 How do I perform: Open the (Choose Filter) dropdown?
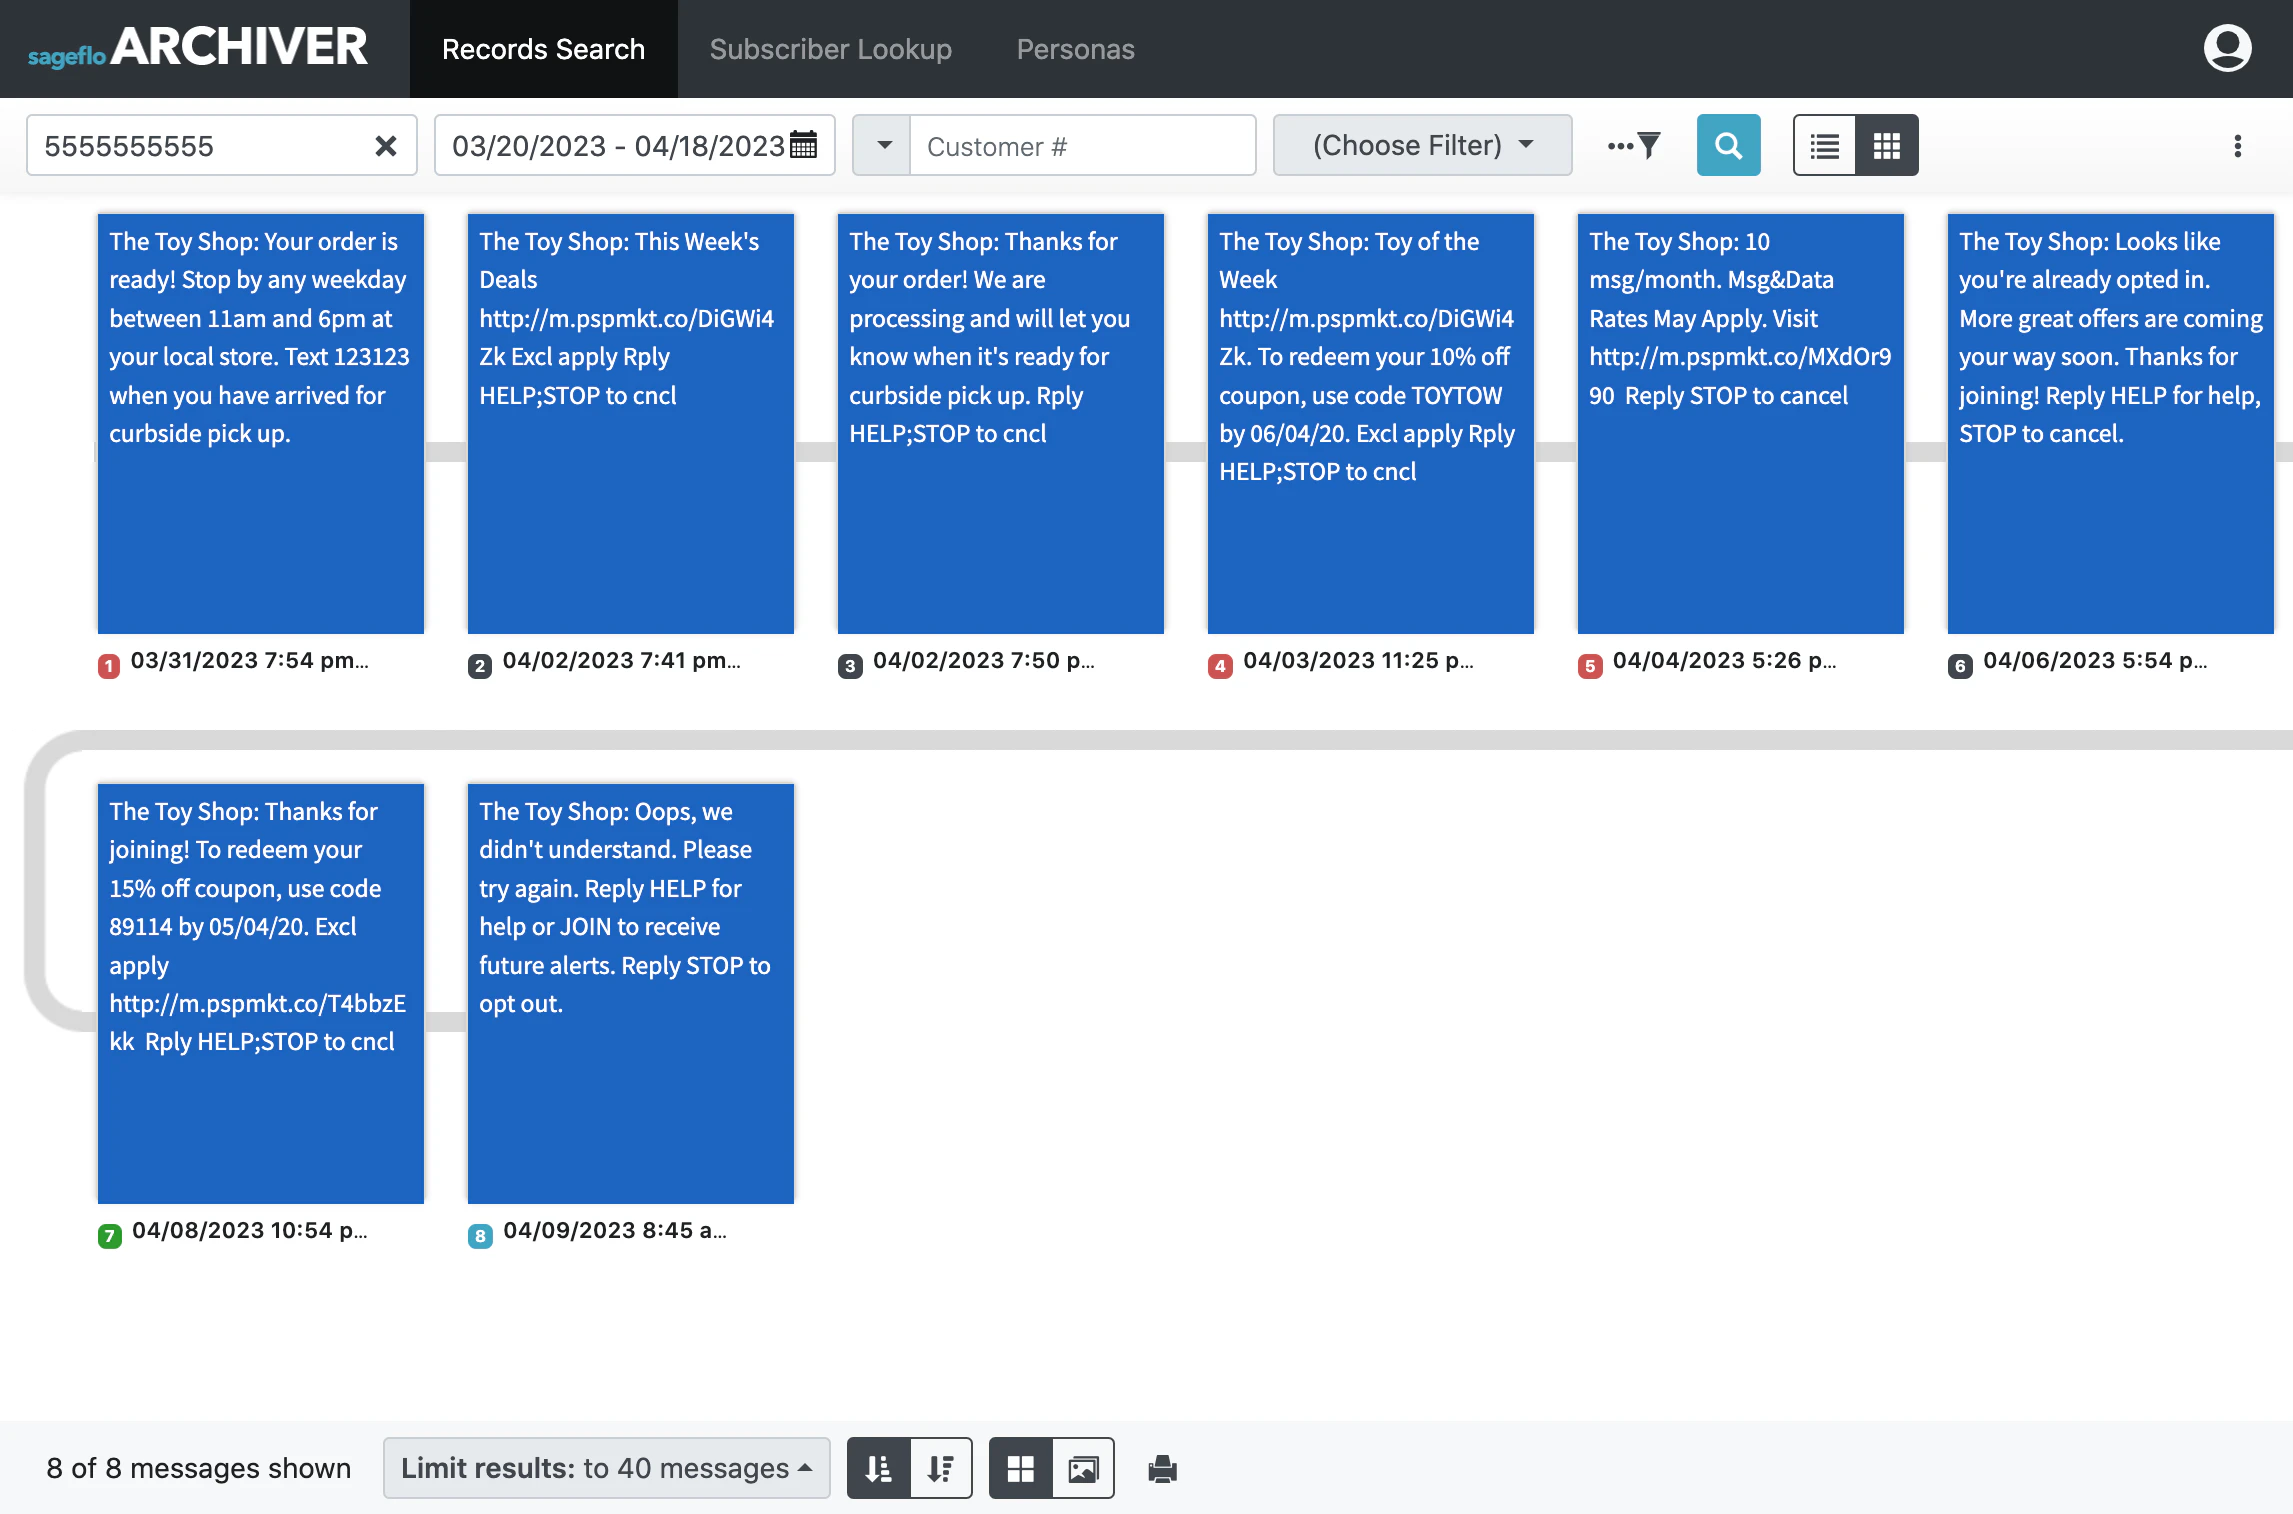1420,145
